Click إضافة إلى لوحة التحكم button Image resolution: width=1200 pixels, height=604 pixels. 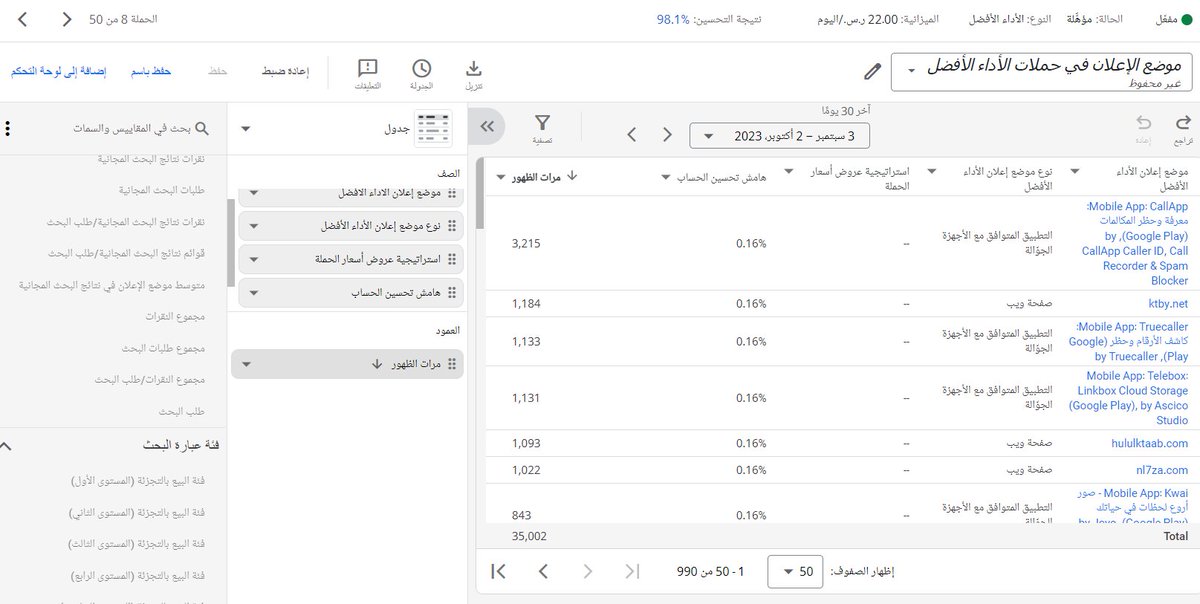tap(59, 72)
